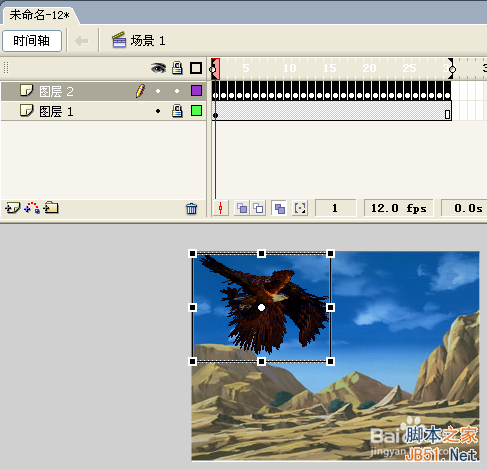Screen dimensions: 487x469
Task: Click the pencil edit icon on 图层 2
Action: coord(140,91)
